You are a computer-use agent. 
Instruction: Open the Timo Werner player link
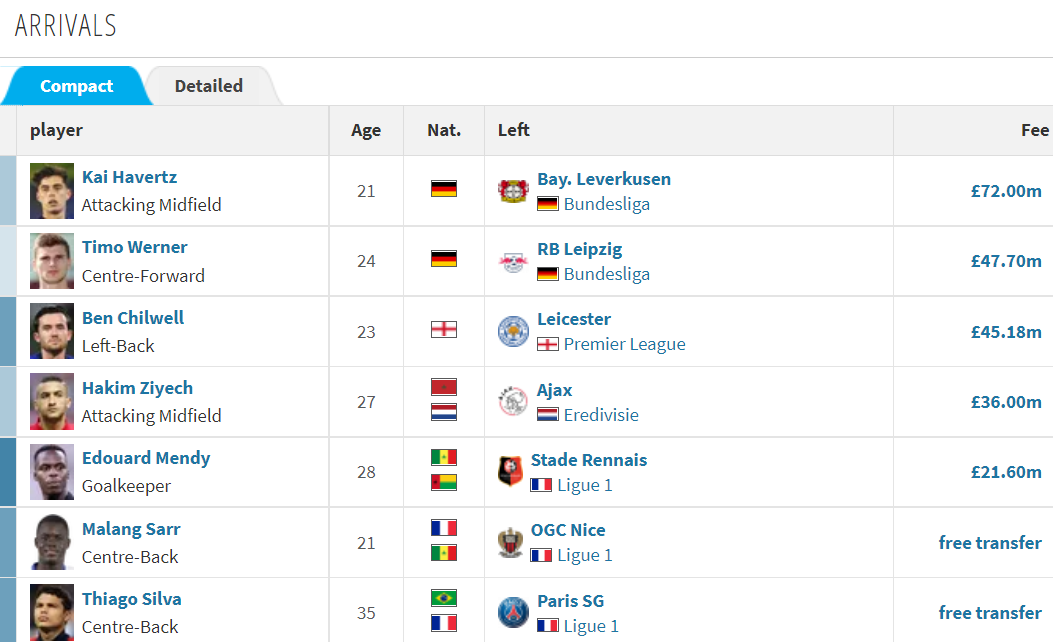pos(134,247)
